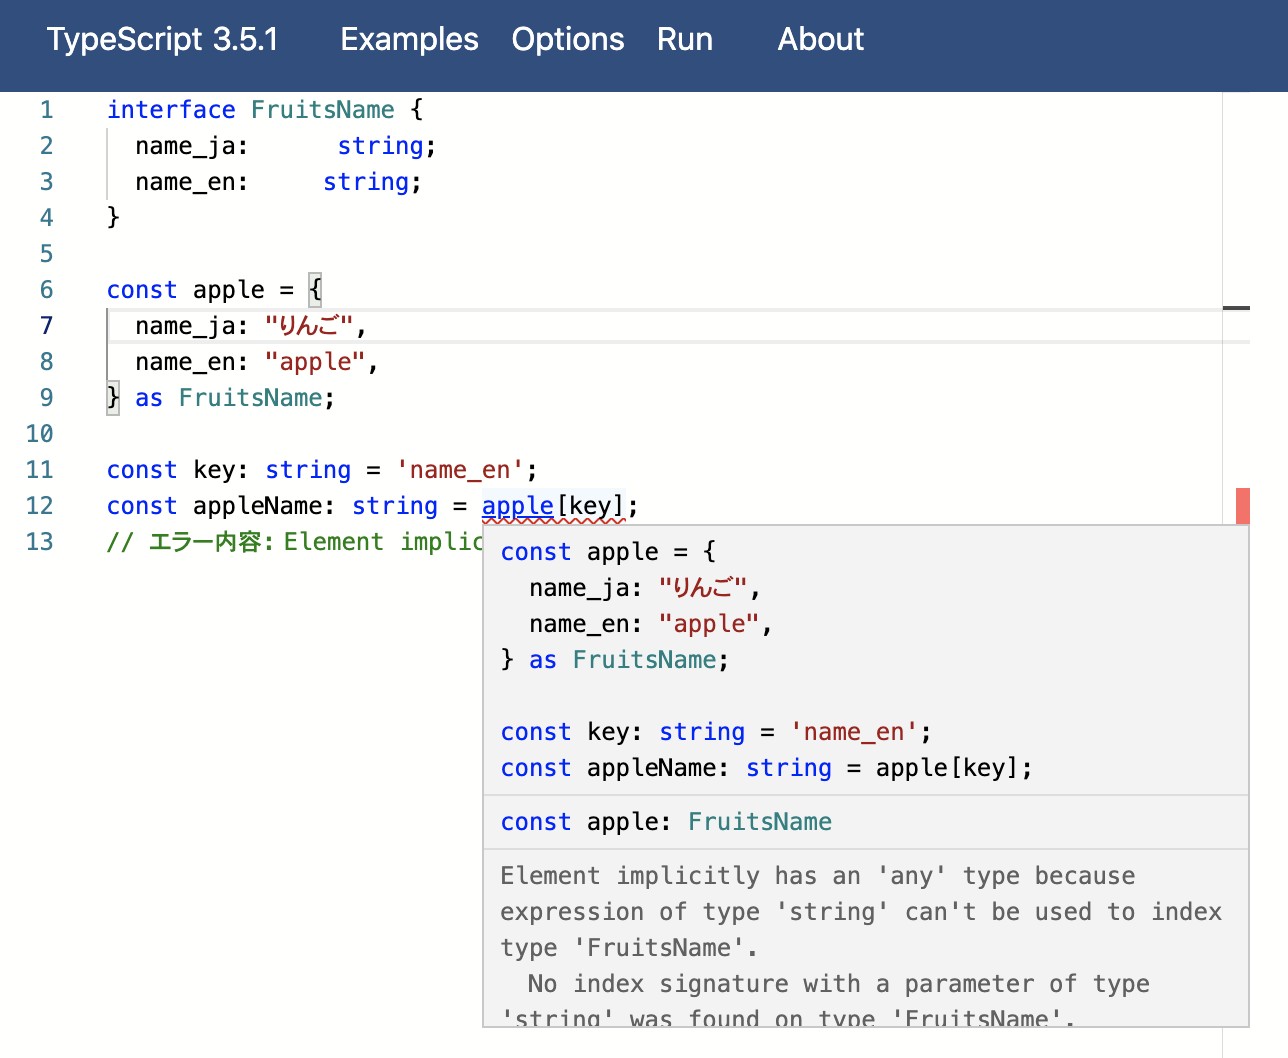Open the About page
The width and height of the screenshot is (1288, 1058).
[x=819, y=40]
